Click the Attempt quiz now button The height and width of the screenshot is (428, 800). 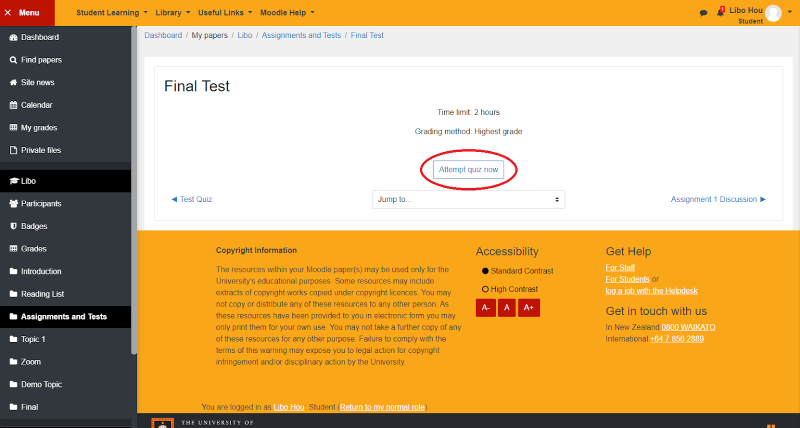(x=468, y=170)
